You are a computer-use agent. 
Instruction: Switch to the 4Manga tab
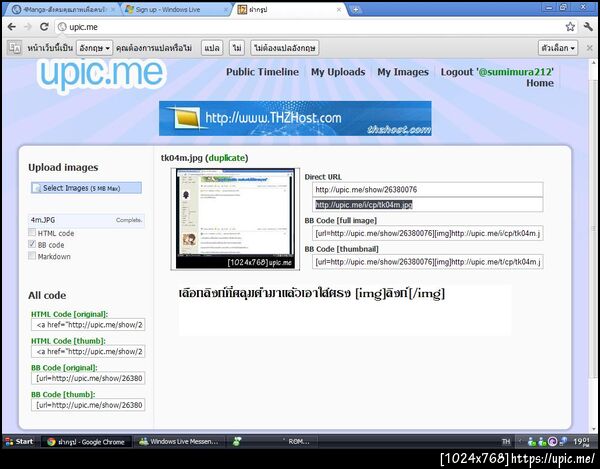click(63, 10)
